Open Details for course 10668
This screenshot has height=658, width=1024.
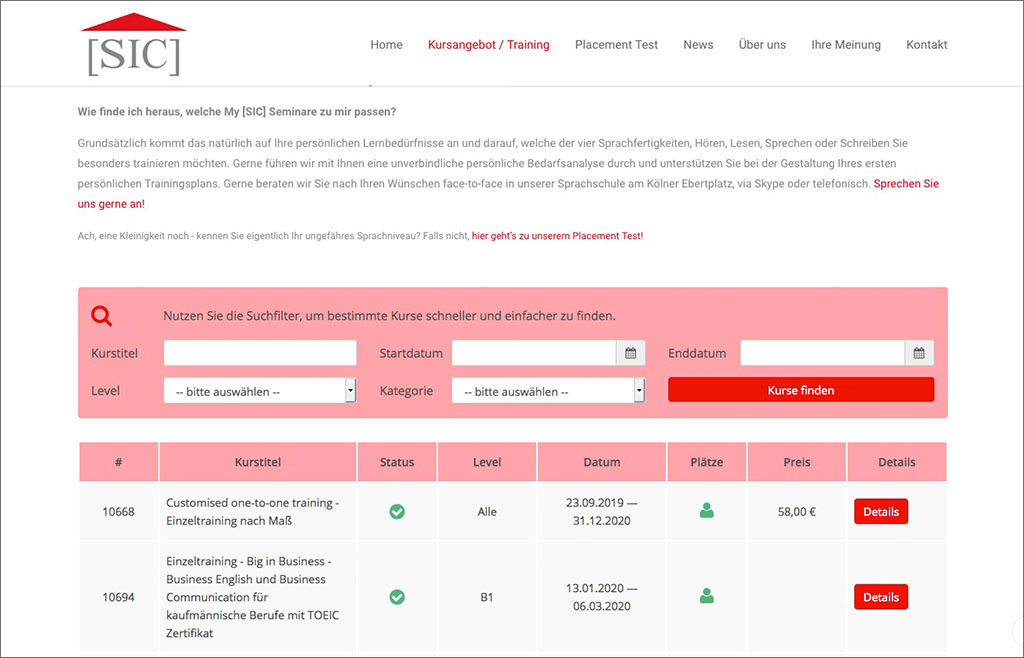(x=881, y=512)
